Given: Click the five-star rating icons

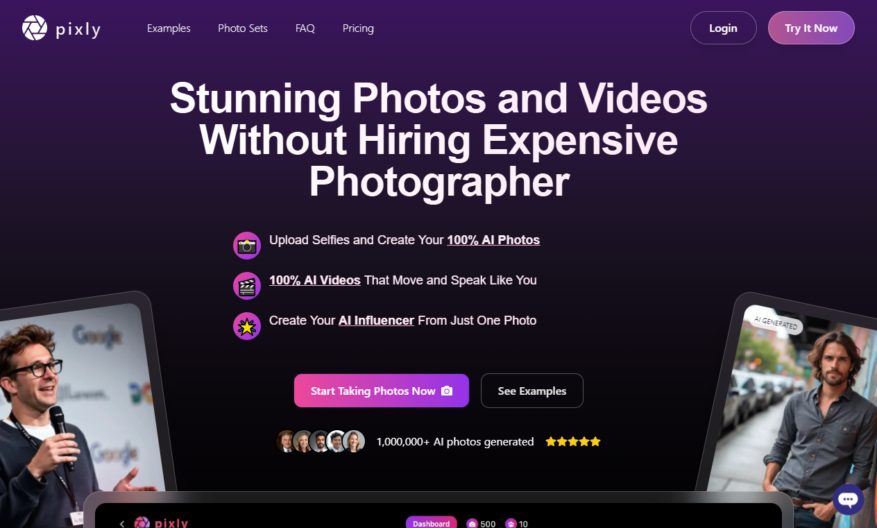Looking at the screenshot, I should pos(573,441).
